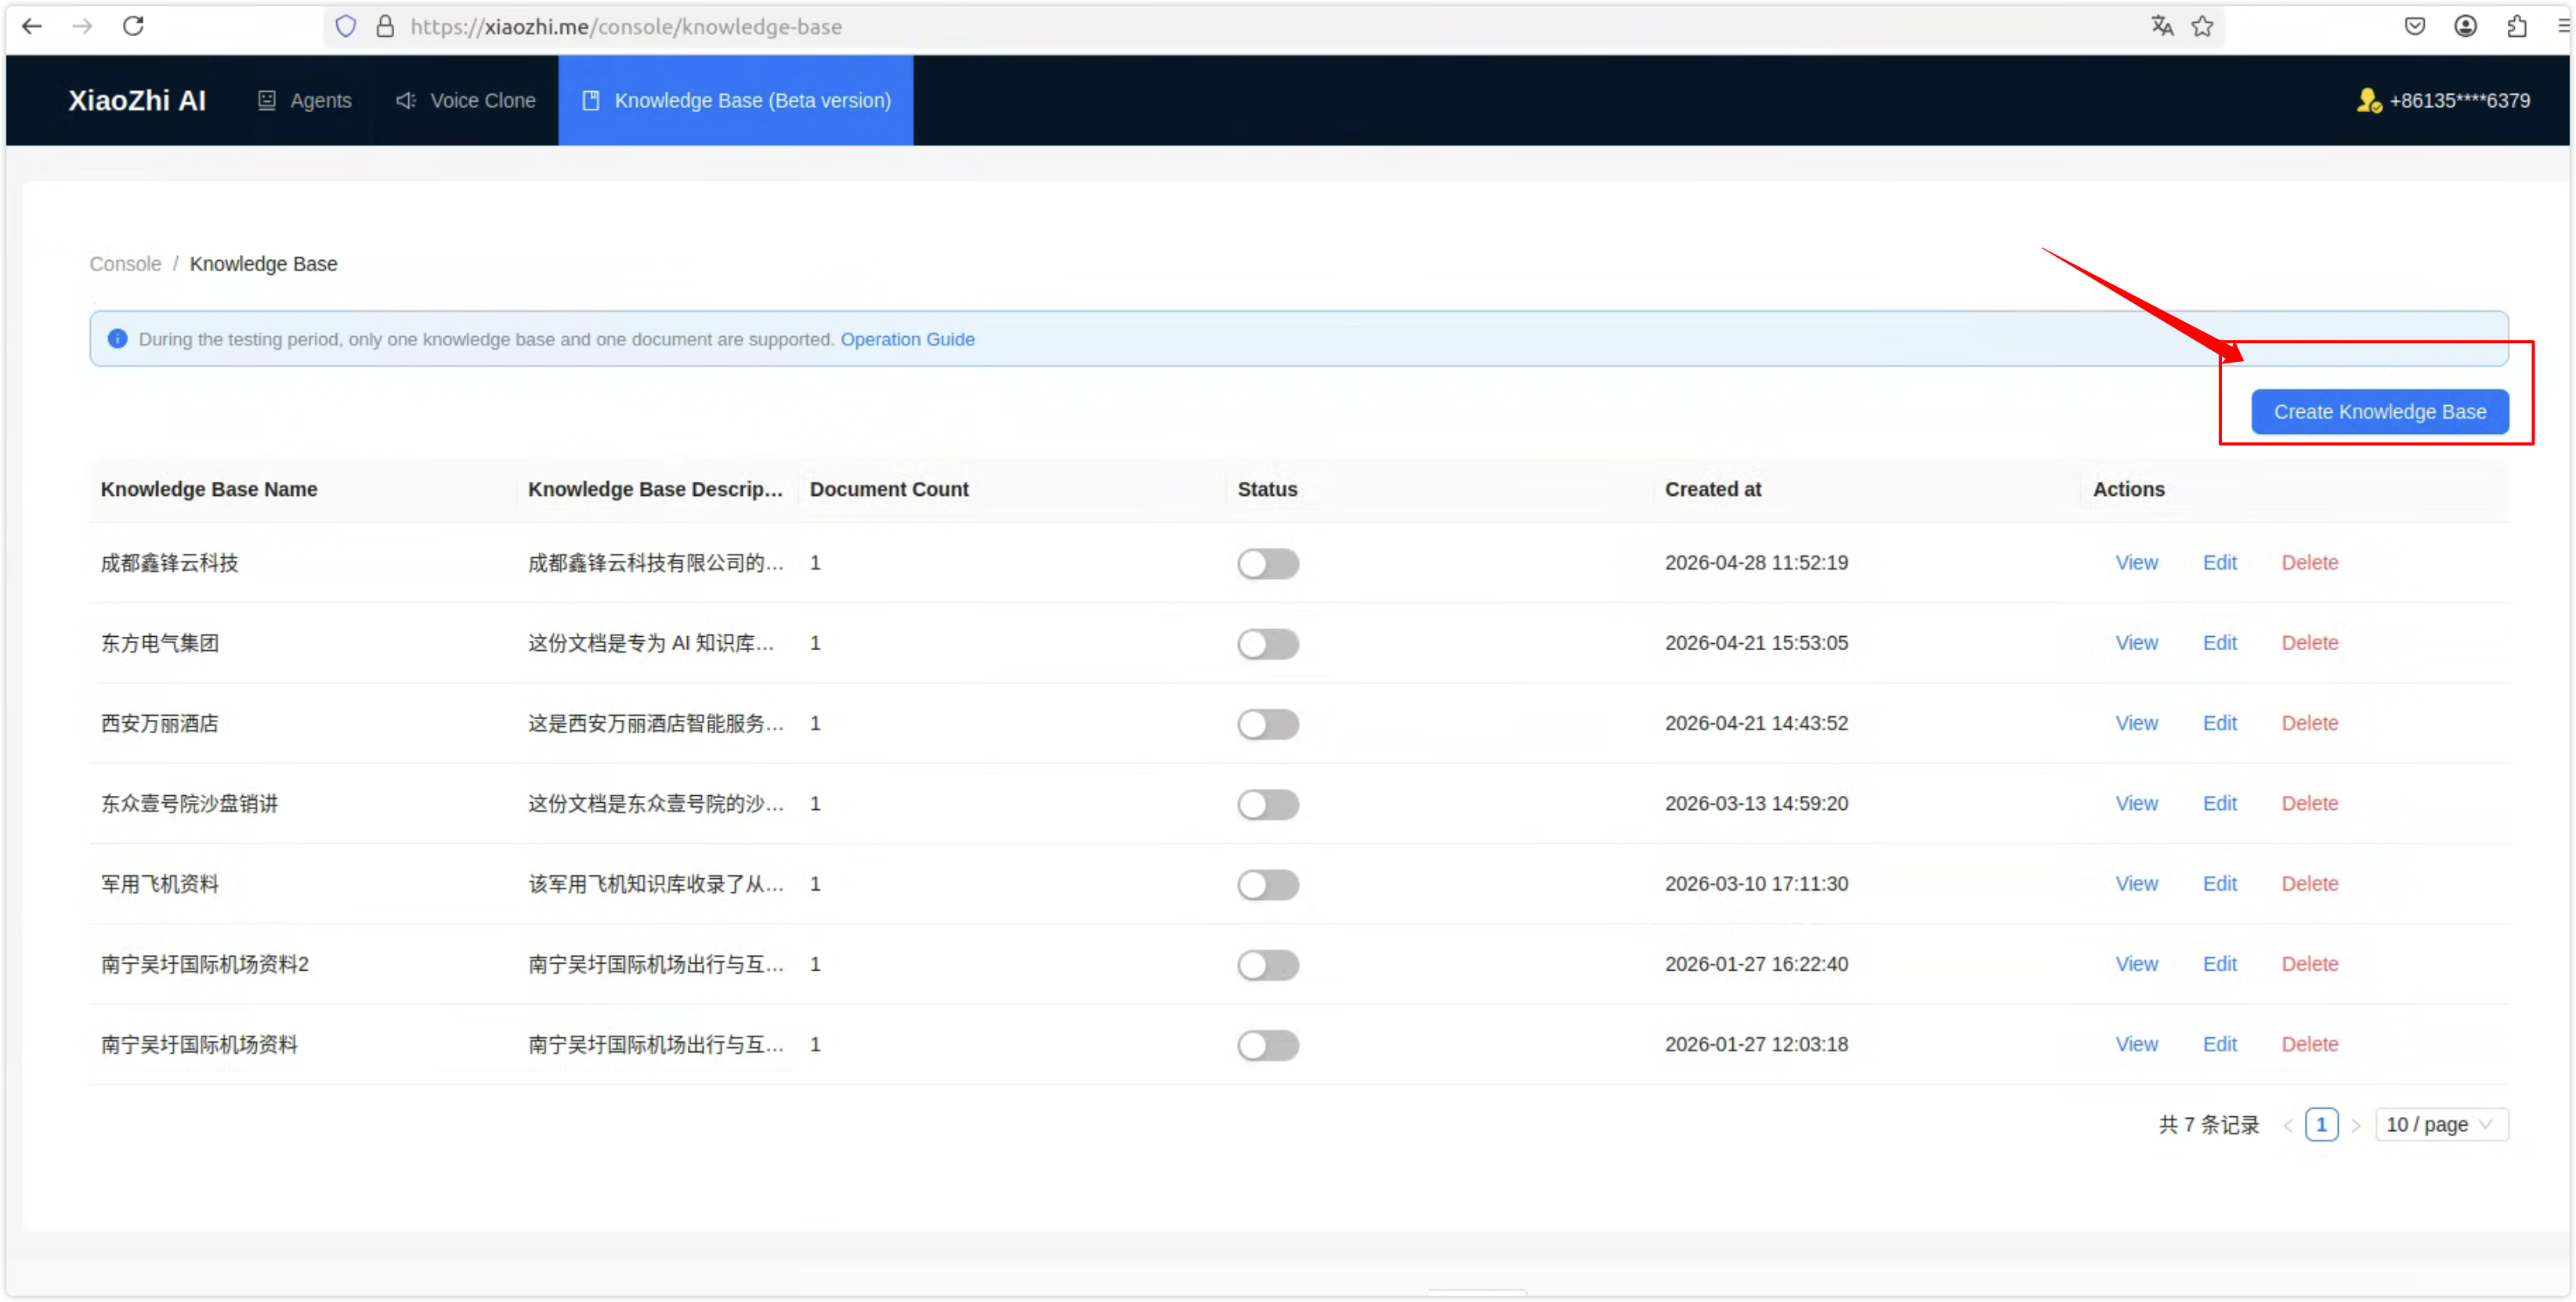Toggle status switch for 南宁吴圩国际机场资料2
Image resolution: width=2576 pixels, height=1302 pixels.
click(1268, 964)
